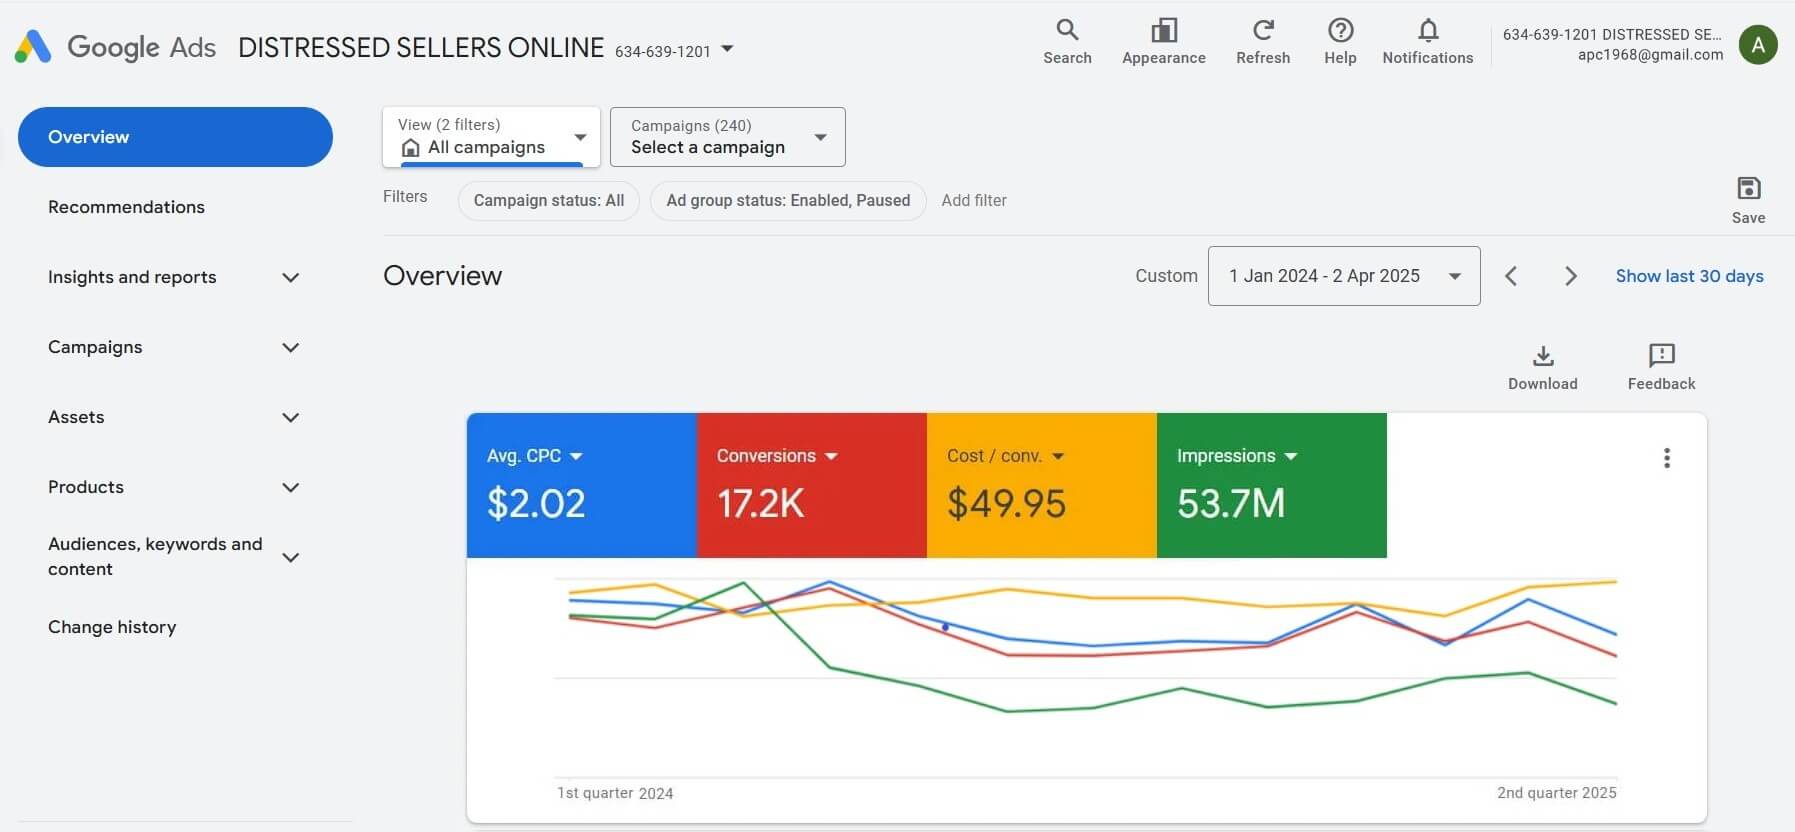Click the Refresh icon

point(1263,42)
